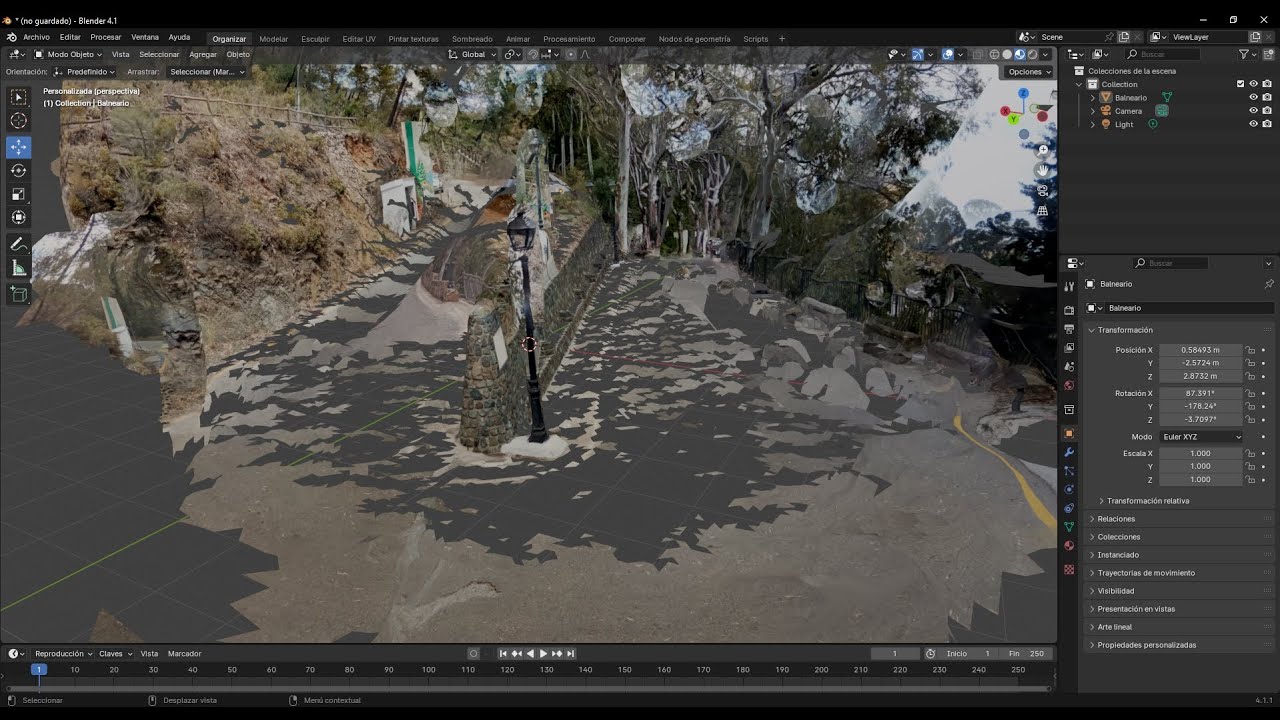Select the Add Cube tool
Image resolution: width=1280 pixels, height=720 pixels.
(x=19, y=294)
